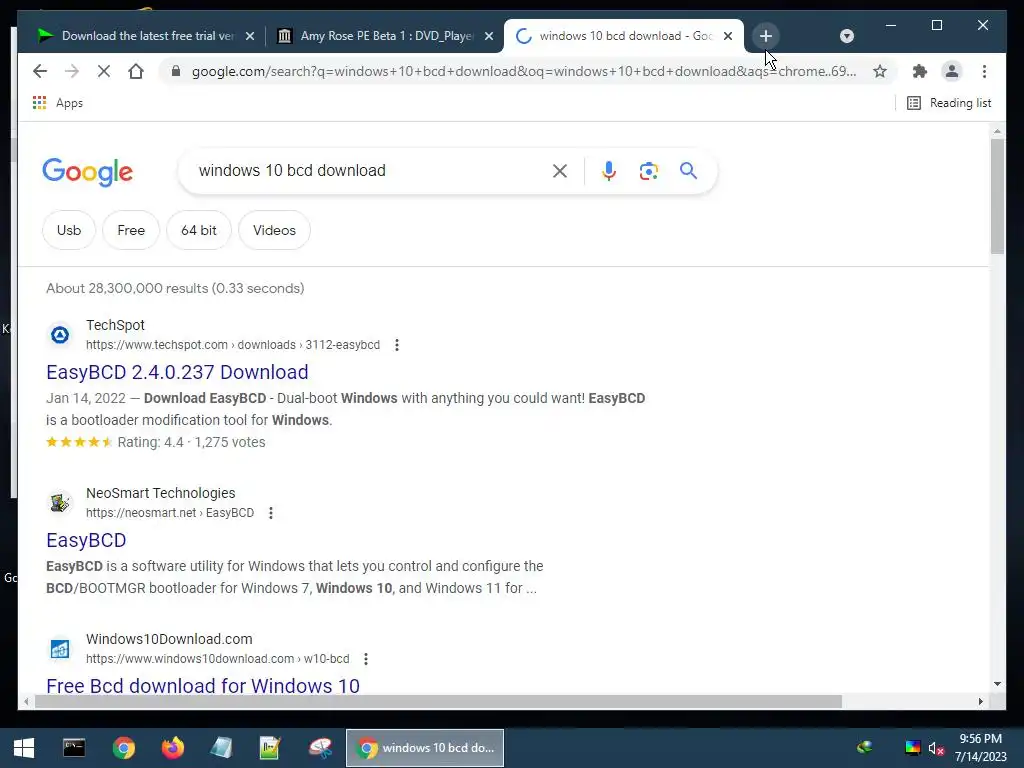View site information padlock icon
Image resolution: width=1024 pixels, height=768 pixels.
(x=176, y=71)
